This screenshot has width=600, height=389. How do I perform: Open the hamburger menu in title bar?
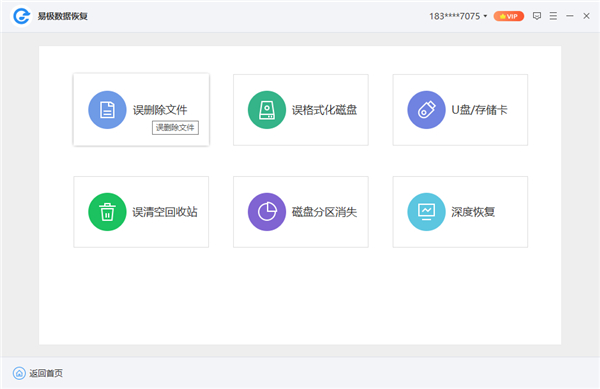(553, 16)
